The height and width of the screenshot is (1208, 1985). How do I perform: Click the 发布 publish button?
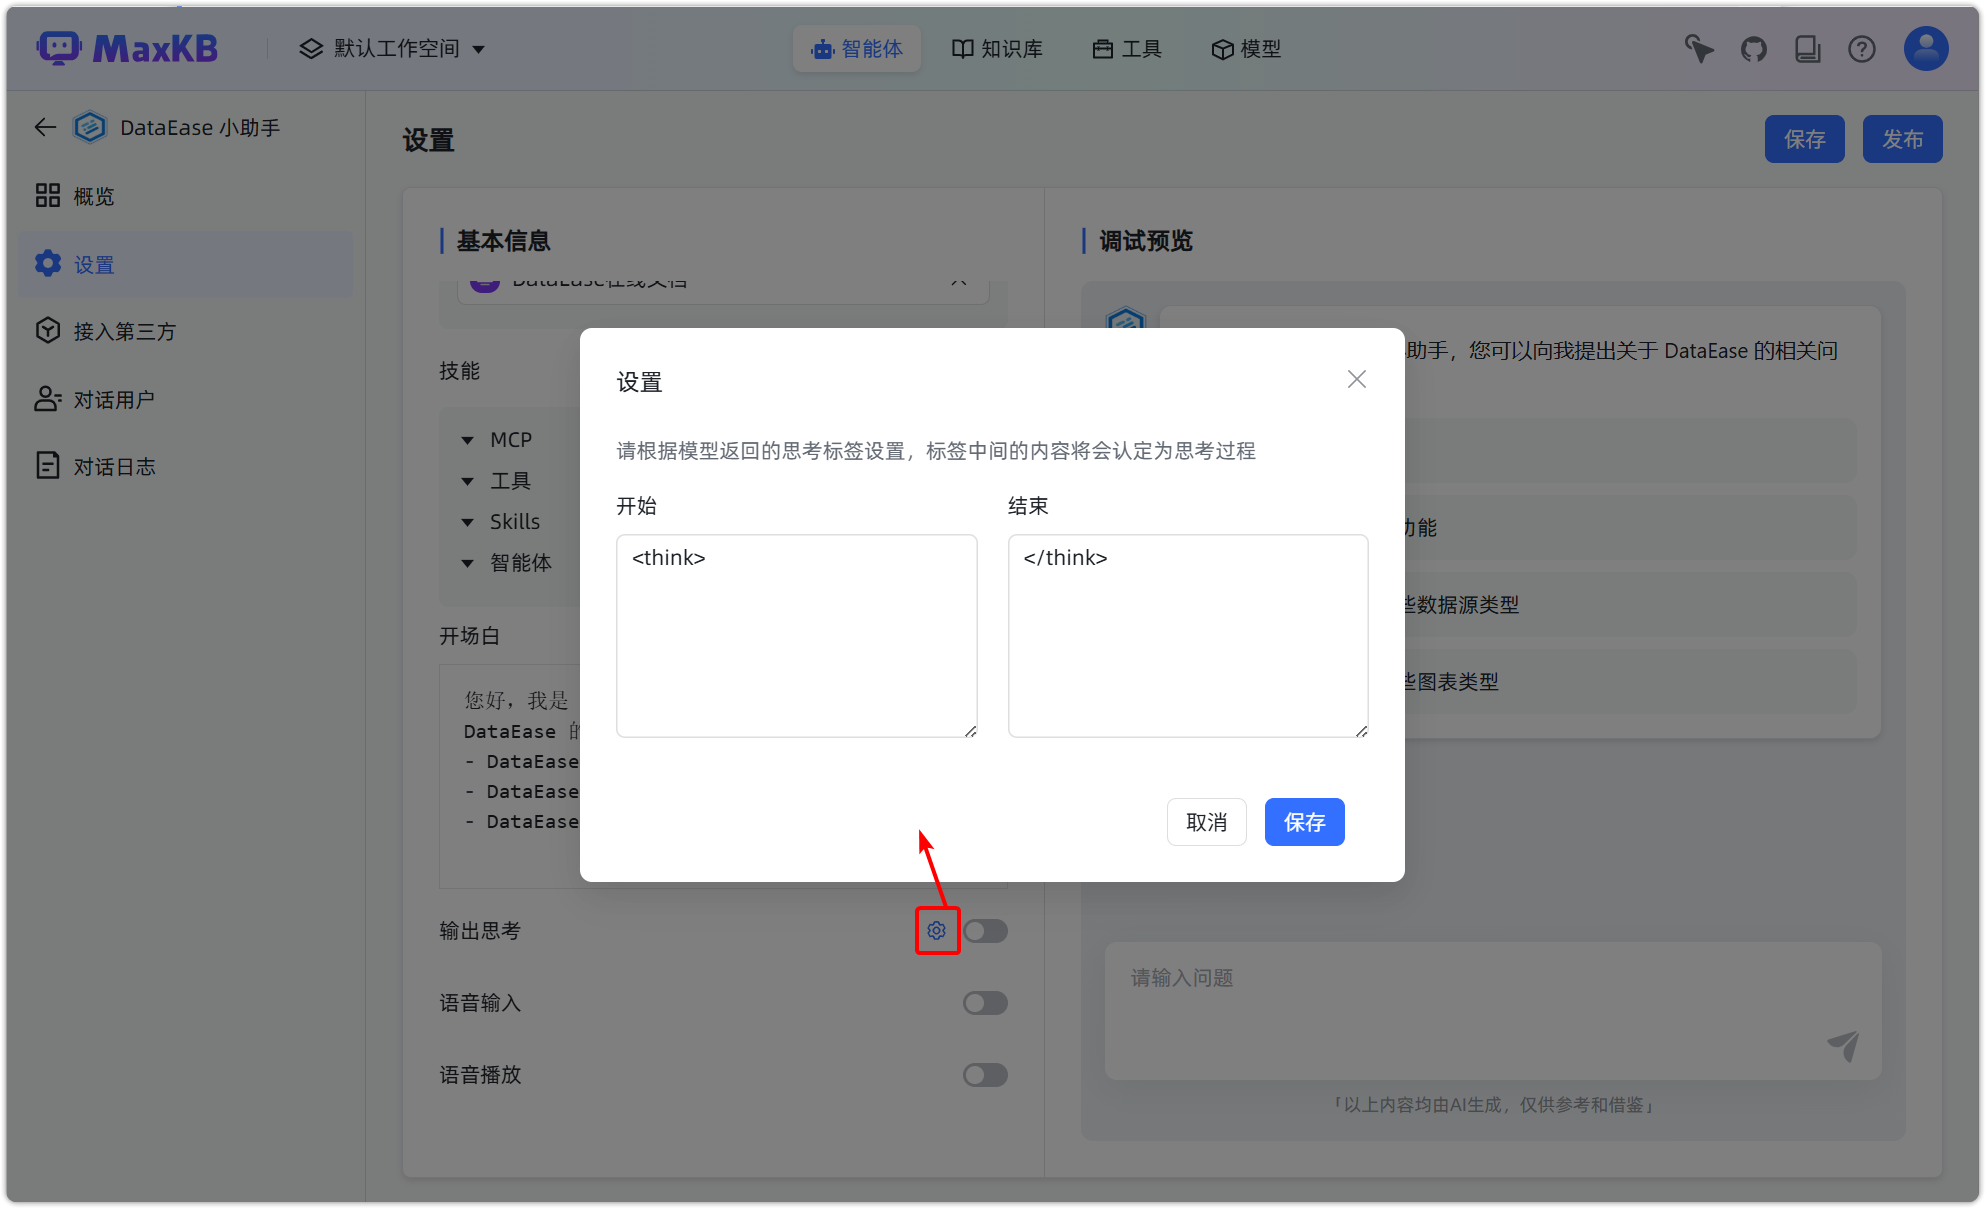pos(1902,139)
